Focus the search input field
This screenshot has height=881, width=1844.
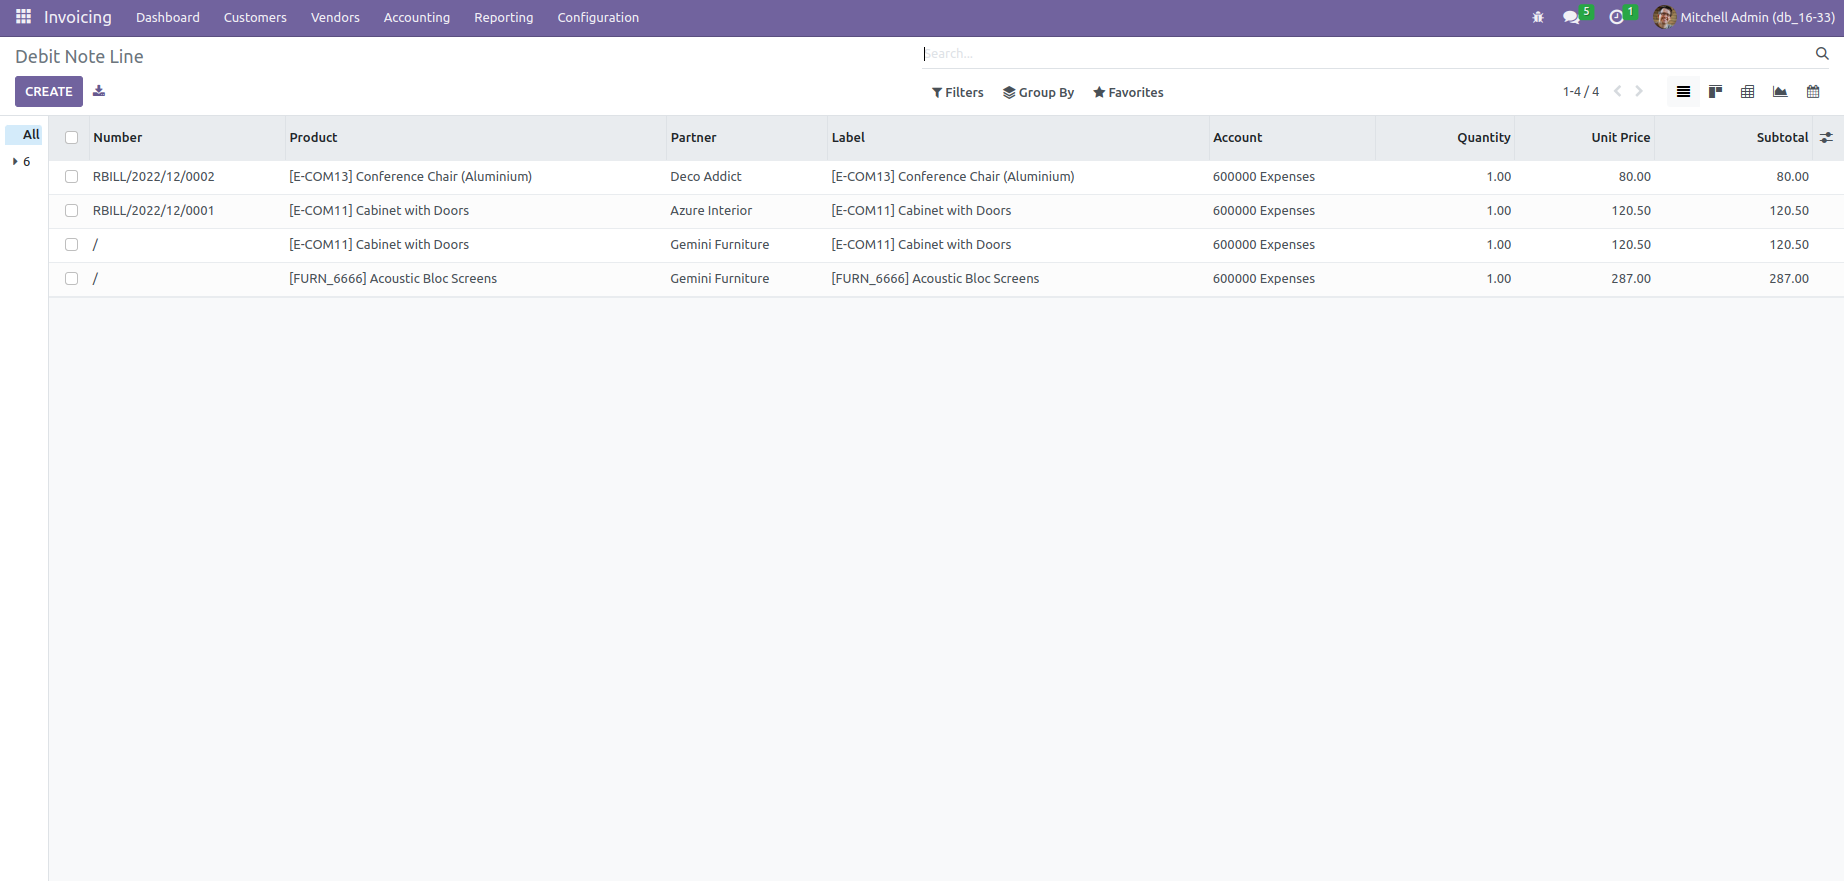1366,54
